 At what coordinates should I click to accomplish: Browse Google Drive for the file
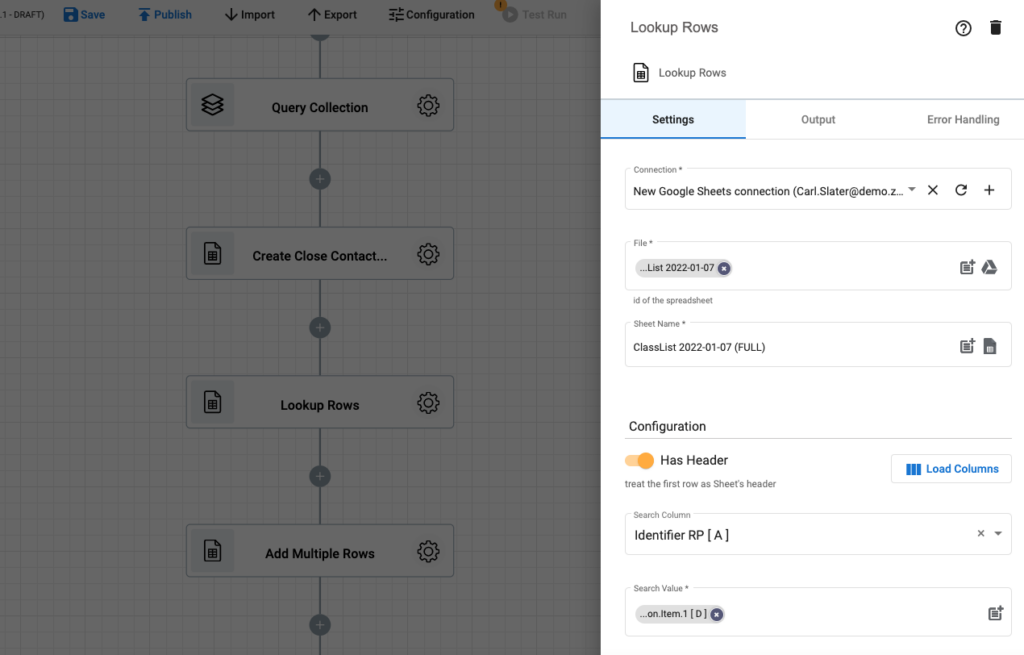[989, 267]
